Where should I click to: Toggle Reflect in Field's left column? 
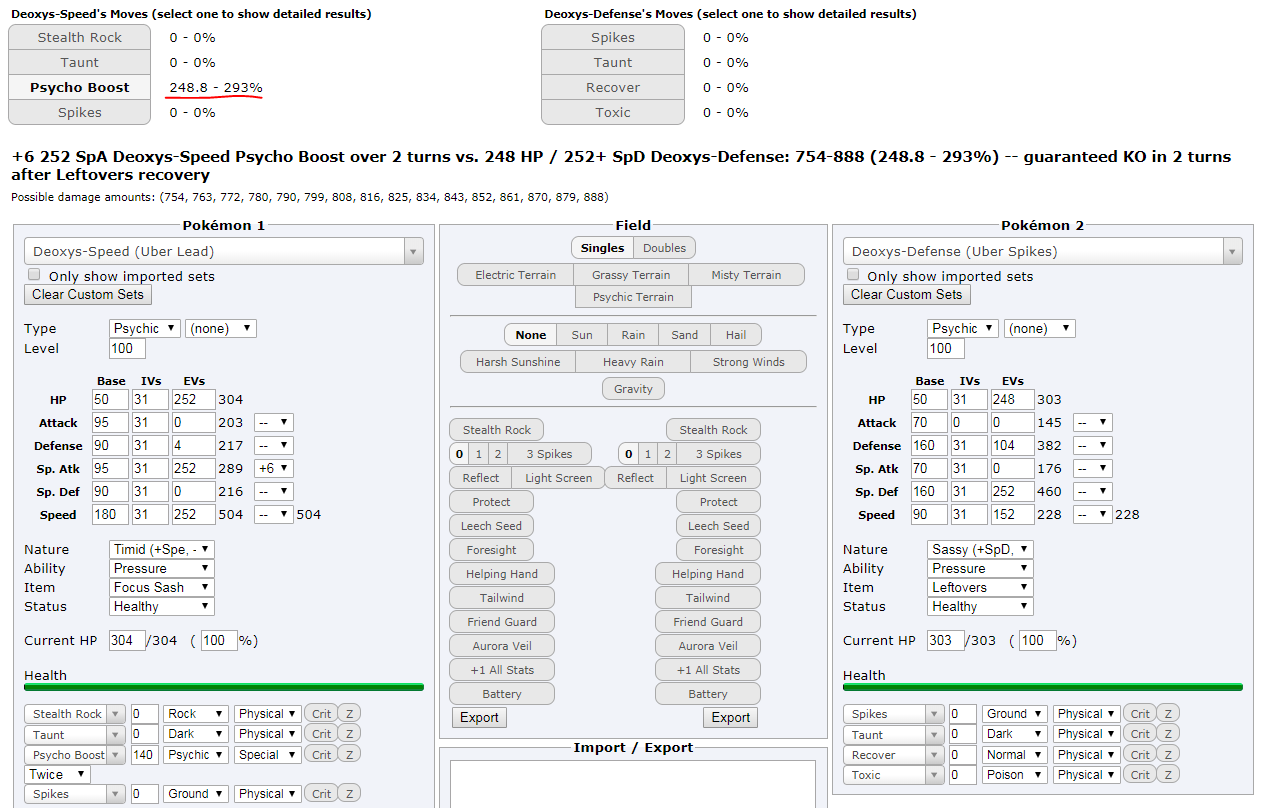[x=481, y=478]
